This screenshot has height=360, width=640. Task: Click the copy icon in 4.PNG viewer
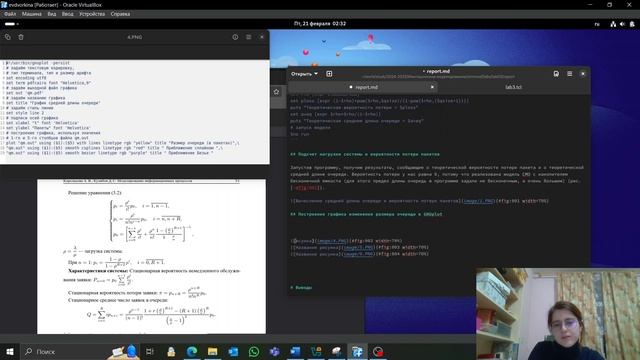coord(8,37)
